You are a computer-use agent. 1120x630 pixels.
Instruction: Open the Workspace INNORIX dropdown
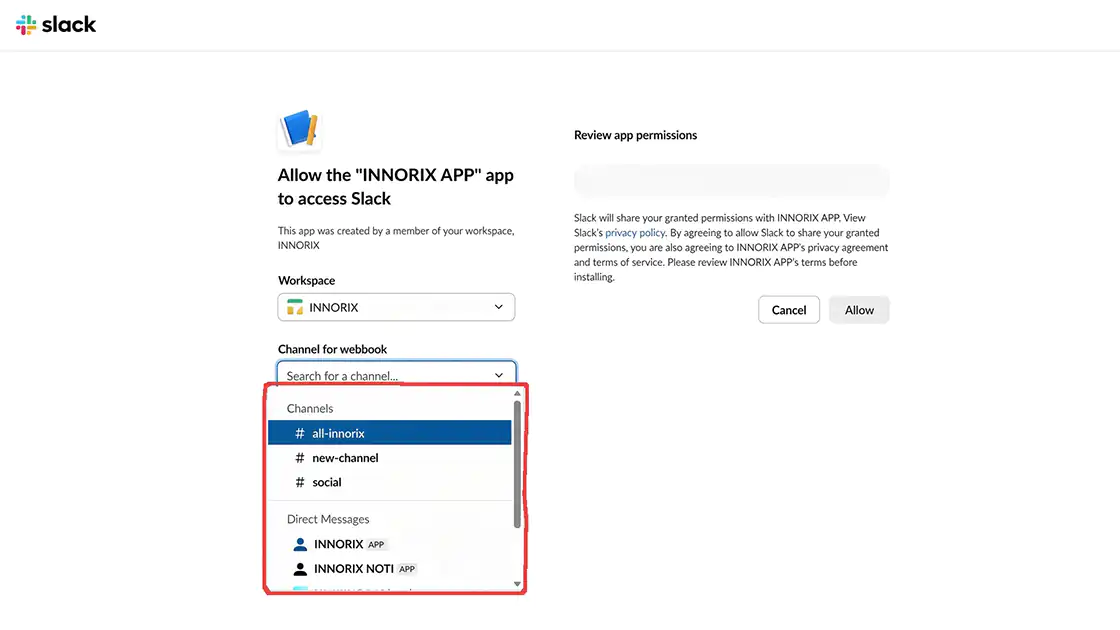pyautogui.click(x=396, y=307)
